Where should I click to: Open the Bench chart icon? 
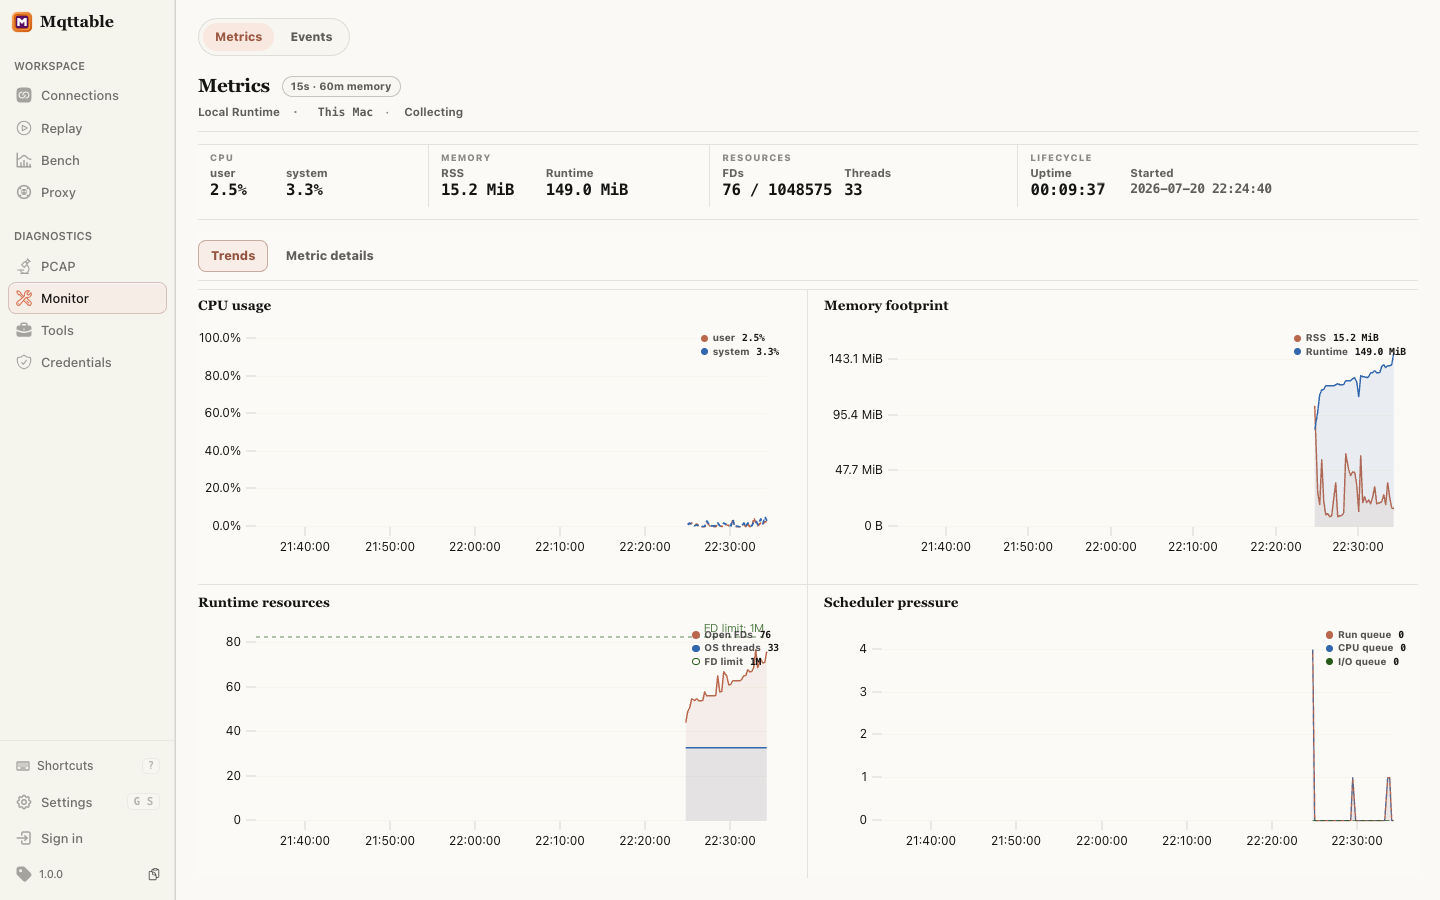click(x=24, y=160)
